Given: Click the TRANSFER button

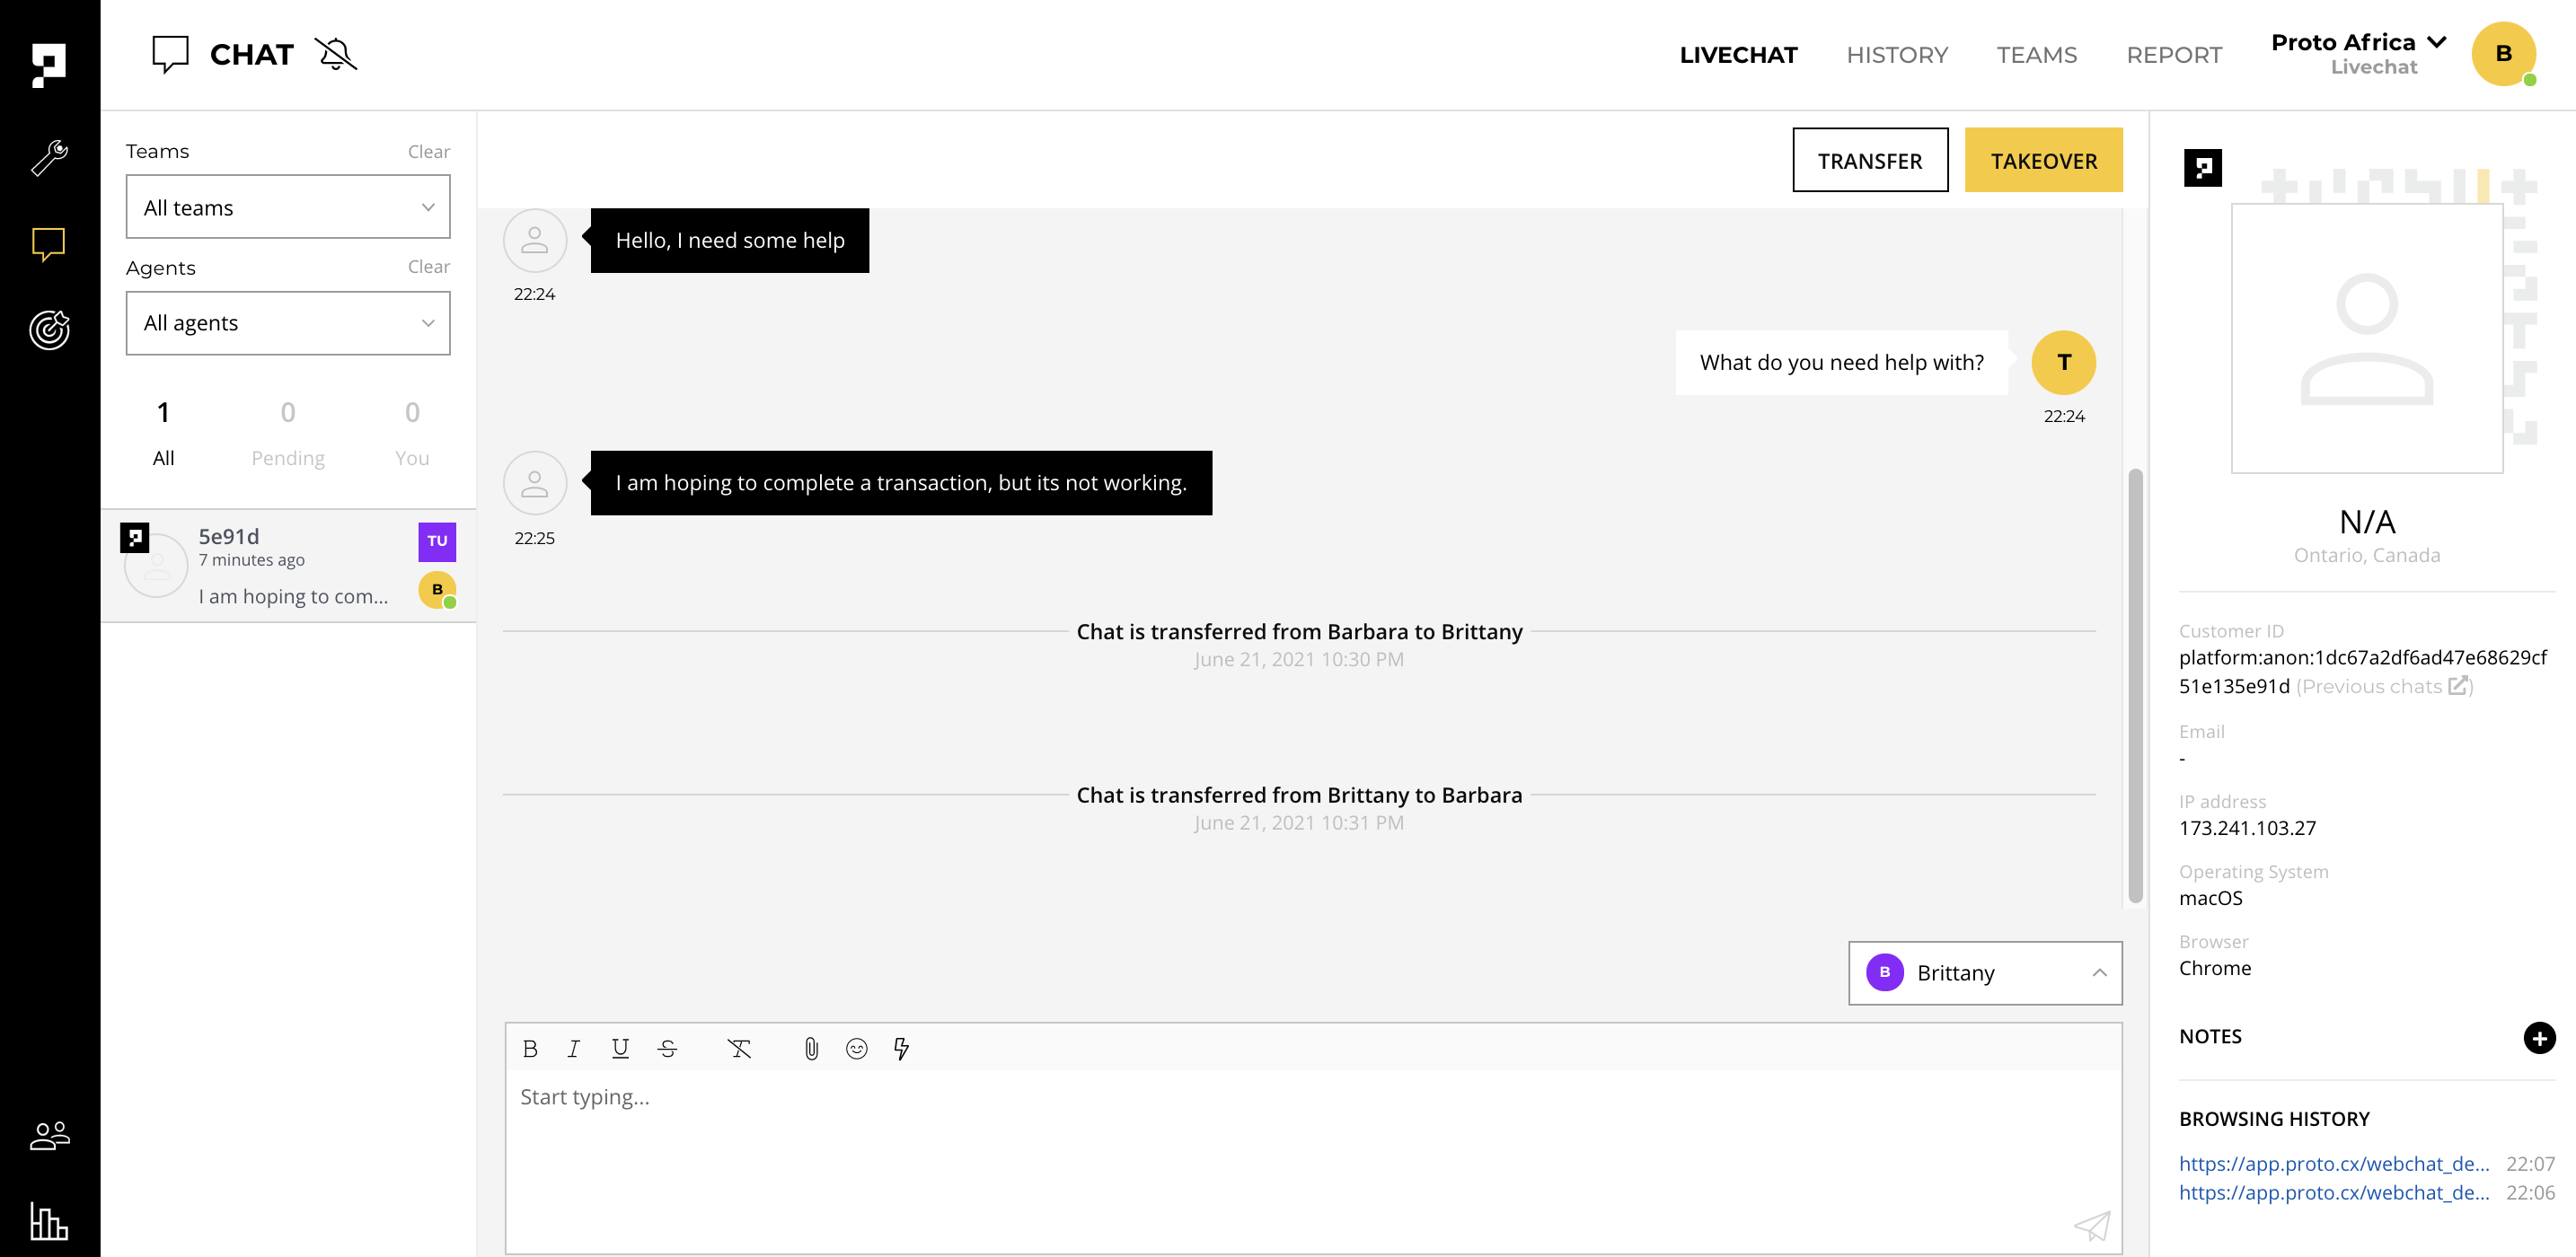Looking at the screenshot, I should coord(1870,160).
